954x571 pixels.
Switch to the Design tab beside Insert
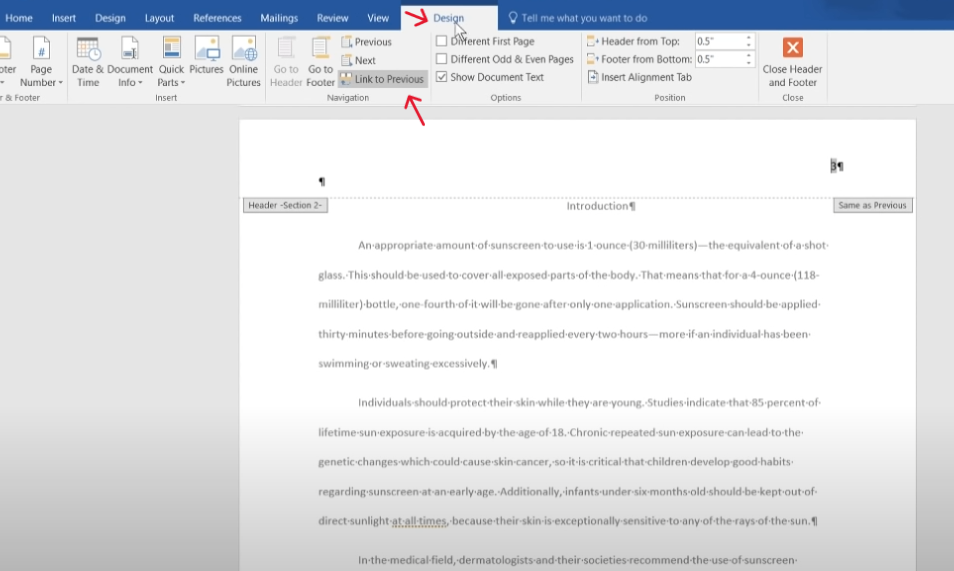(x=110, y=18)
